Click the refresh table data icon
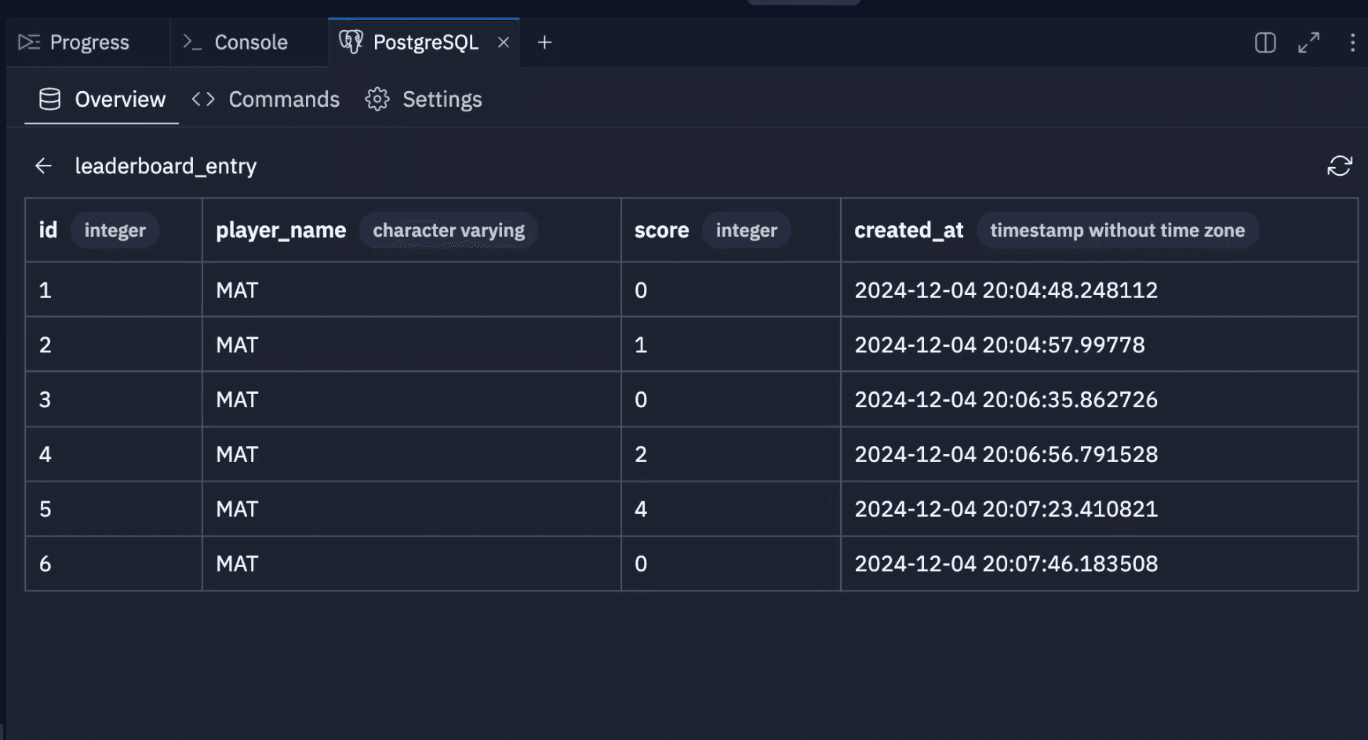The image size is (1368, 740). (1339, 166)
